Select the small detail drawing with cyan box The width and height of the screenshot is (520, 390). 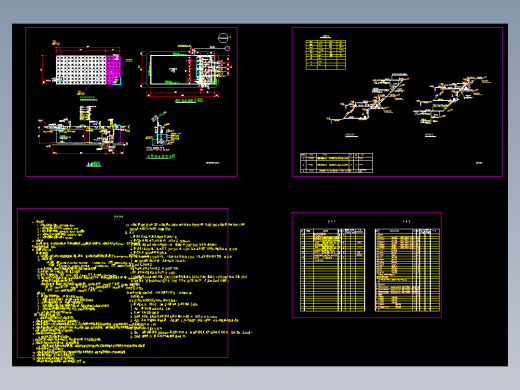pyautogui.click(x=163, y=132)
